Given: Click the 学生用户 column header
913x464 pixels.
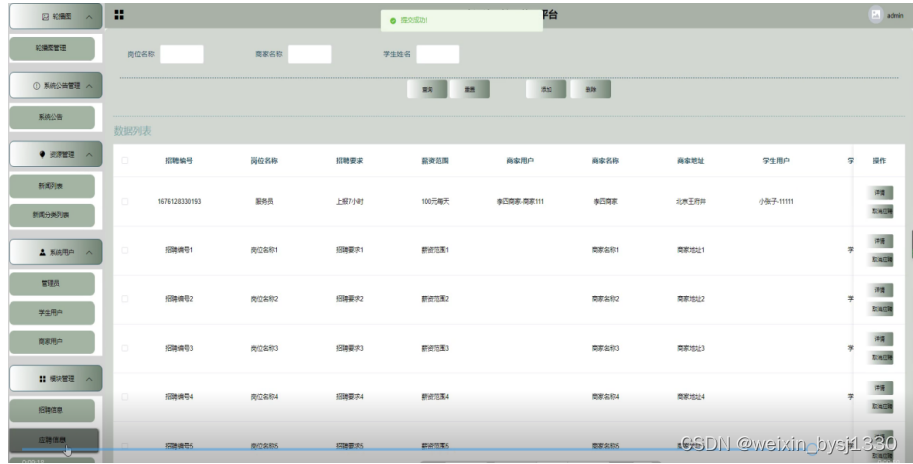Looking at the screenshot, I should pos(776,161).
